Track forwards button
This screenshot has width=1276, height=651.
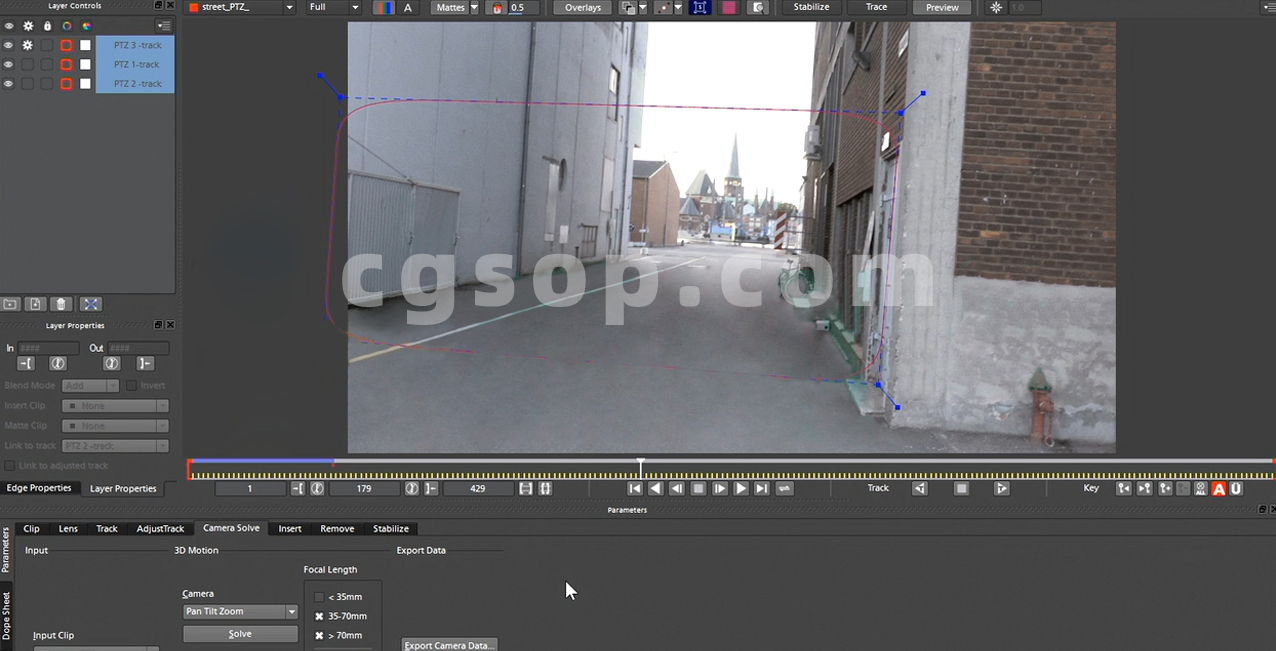click(1002, 488)
